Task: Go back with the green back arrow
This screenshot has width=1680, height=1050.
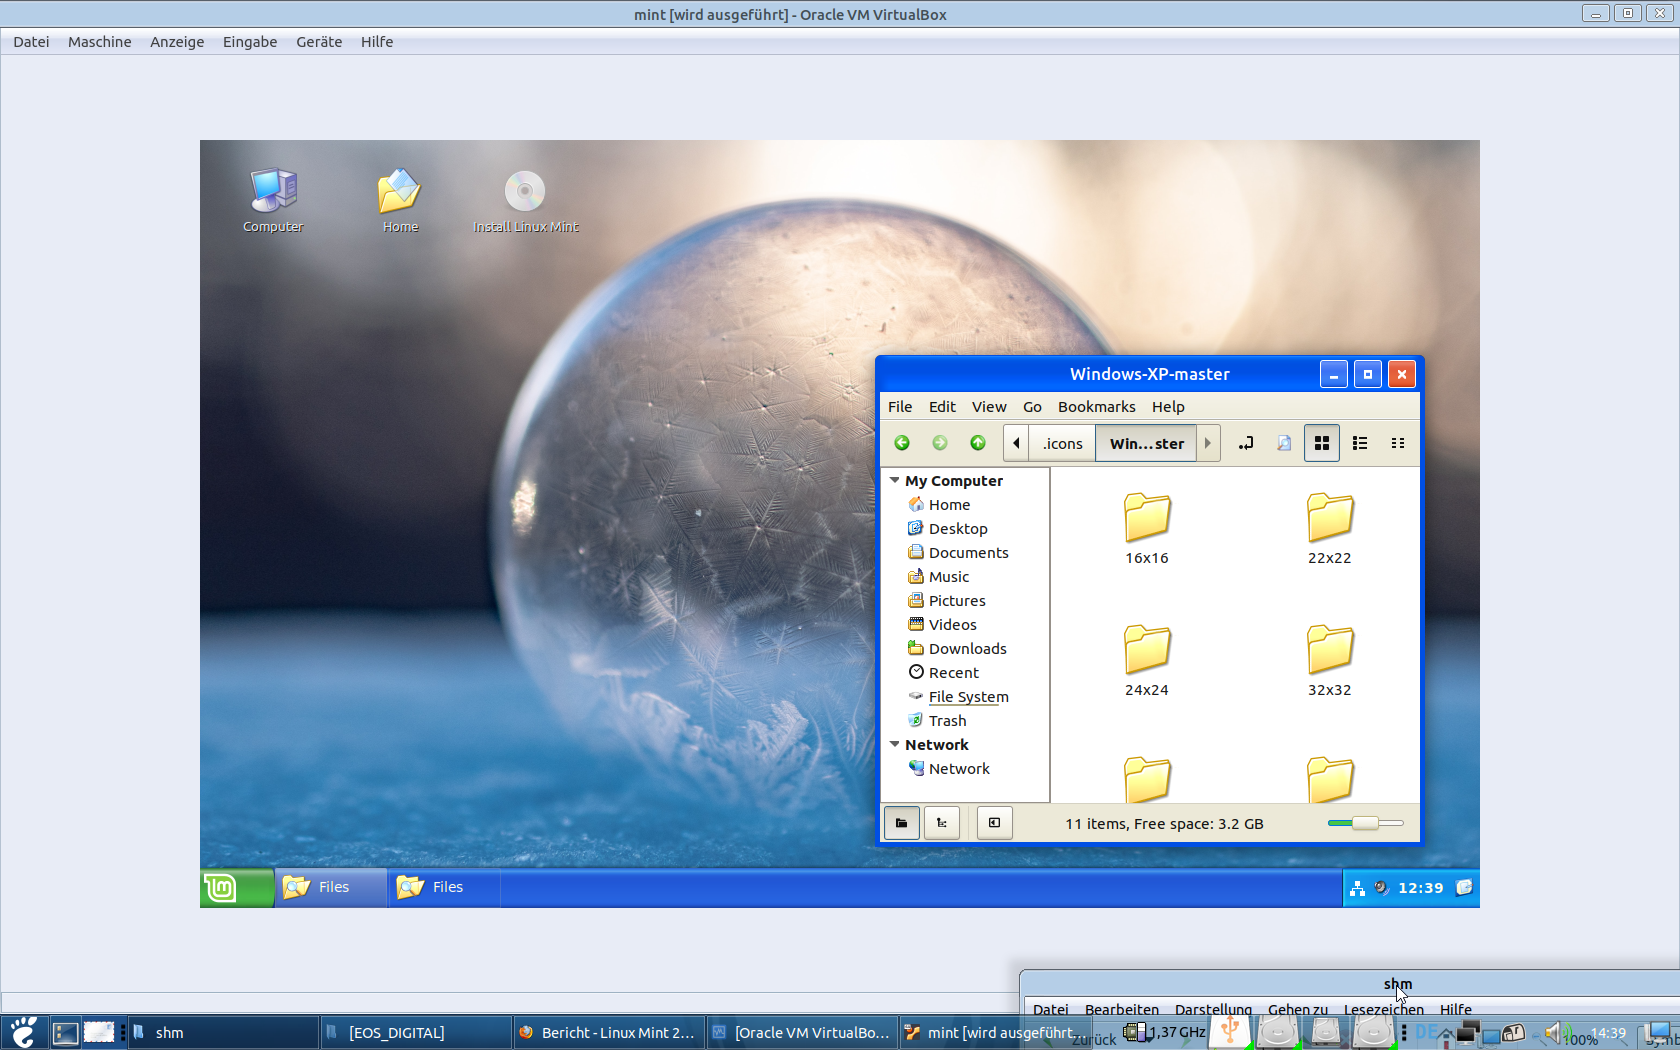Action: pos(902,443)
